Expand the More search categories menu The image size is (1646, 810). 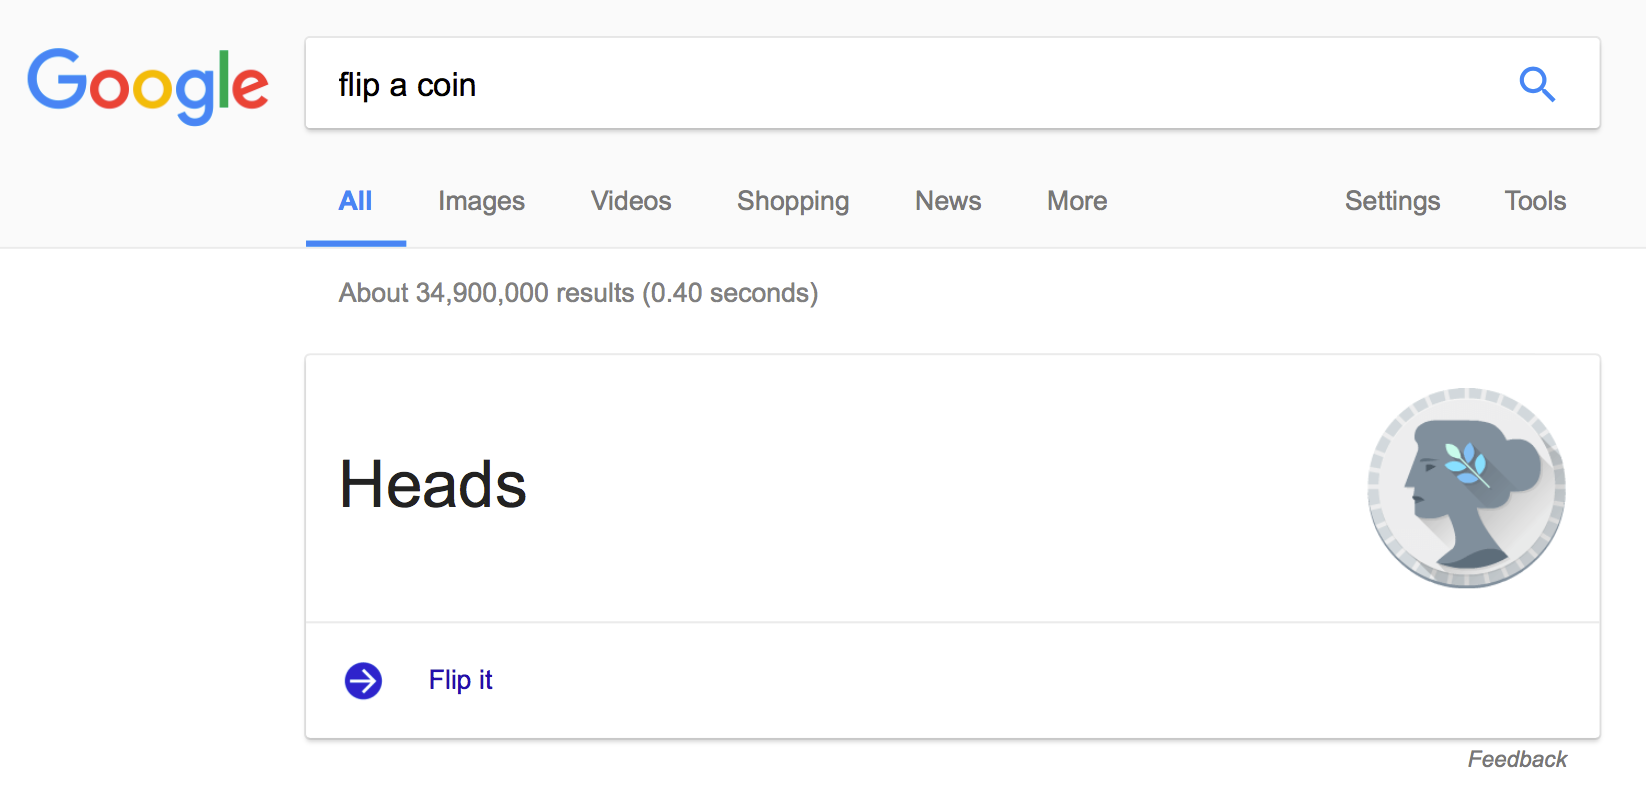pyautogui.click(x=1077, y=201)
